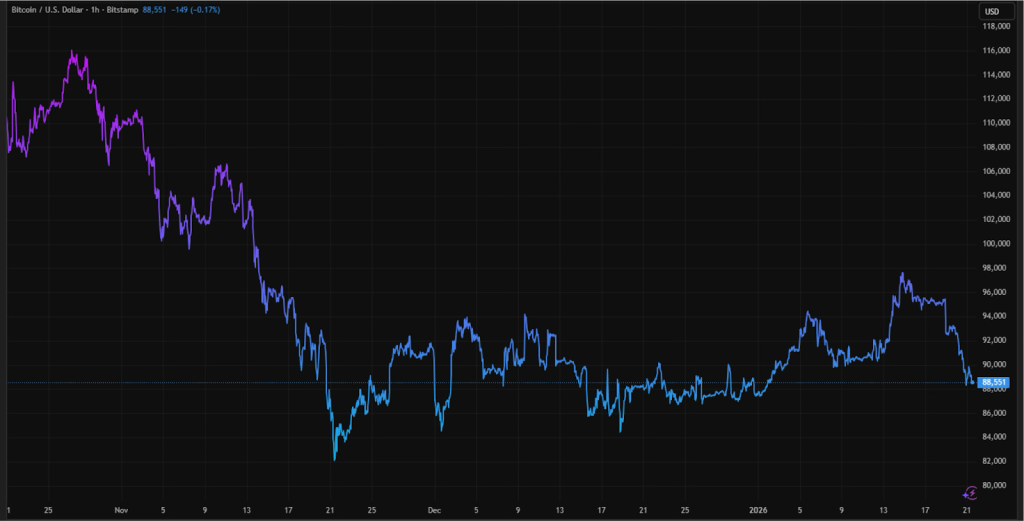
Task: Select the 1h interval in chart title
Action: tap(96, 10)
